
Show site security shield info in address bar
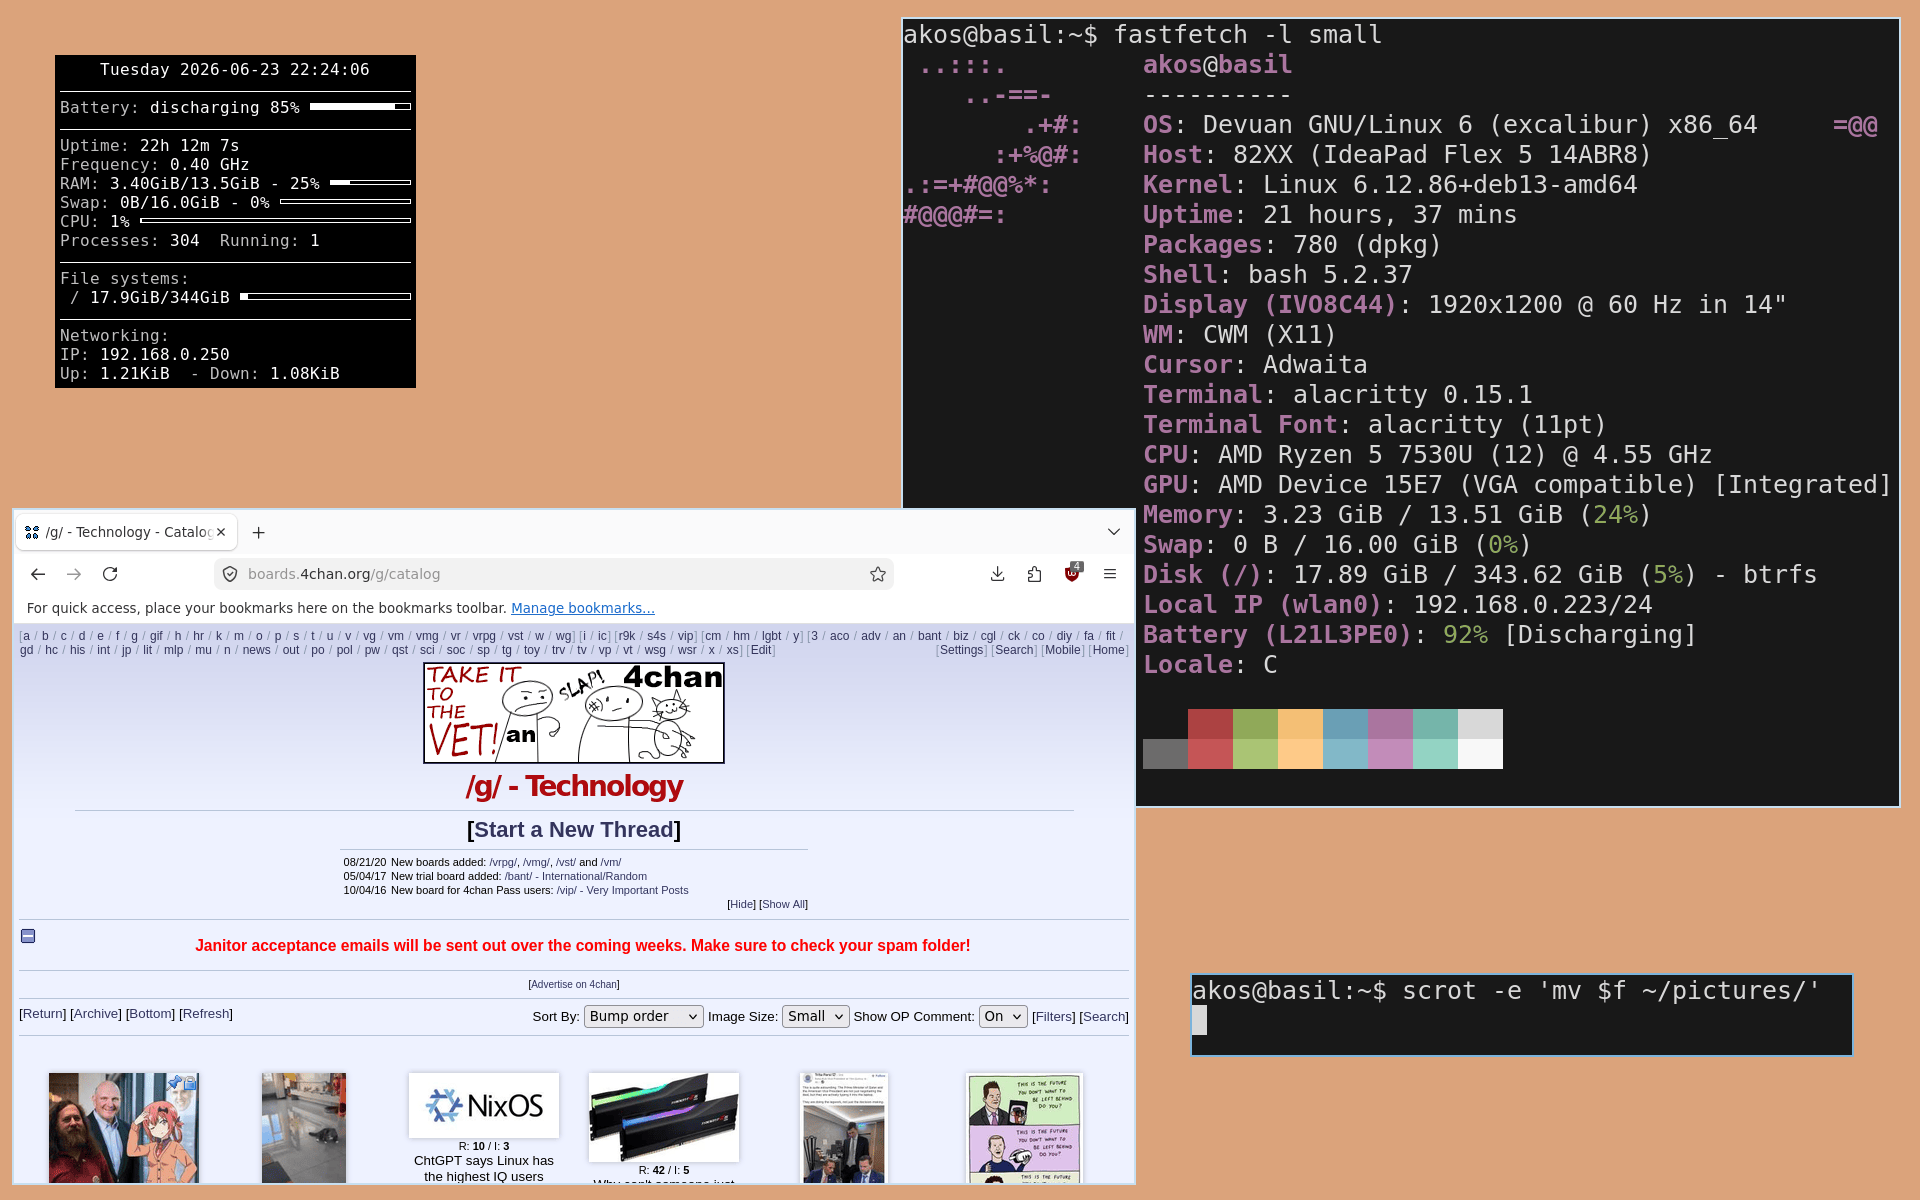pyautogui.click(x=230, y=574)
